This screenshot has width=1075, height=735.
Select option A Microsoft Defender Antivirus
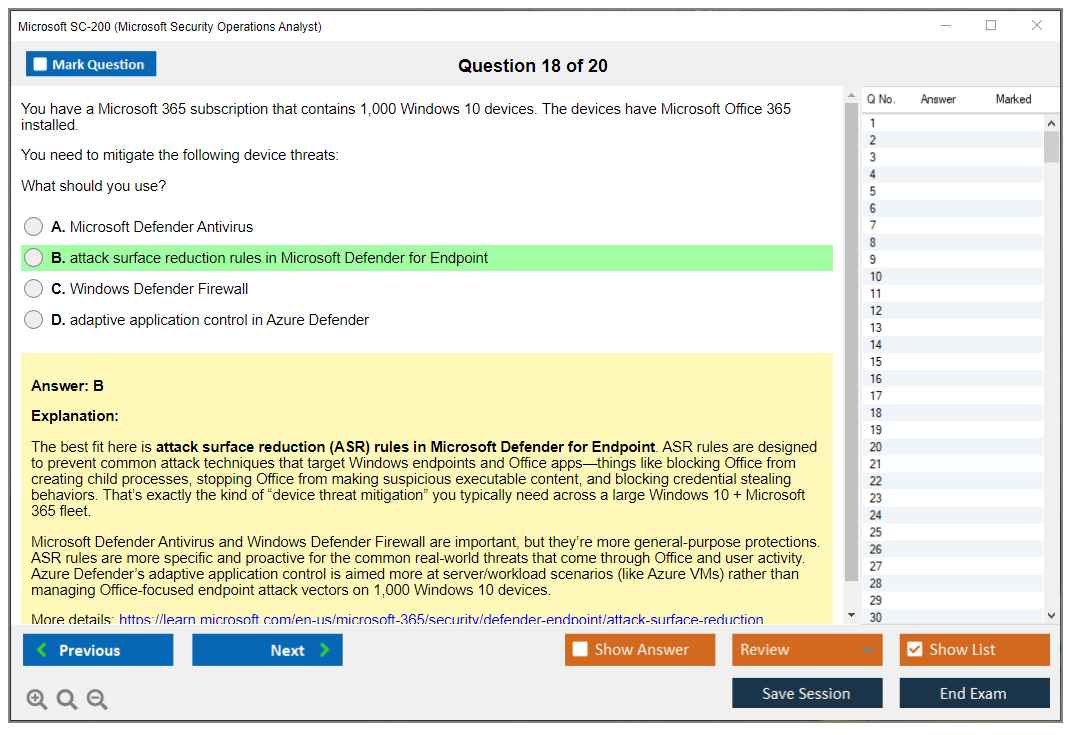tap(34, 227)
